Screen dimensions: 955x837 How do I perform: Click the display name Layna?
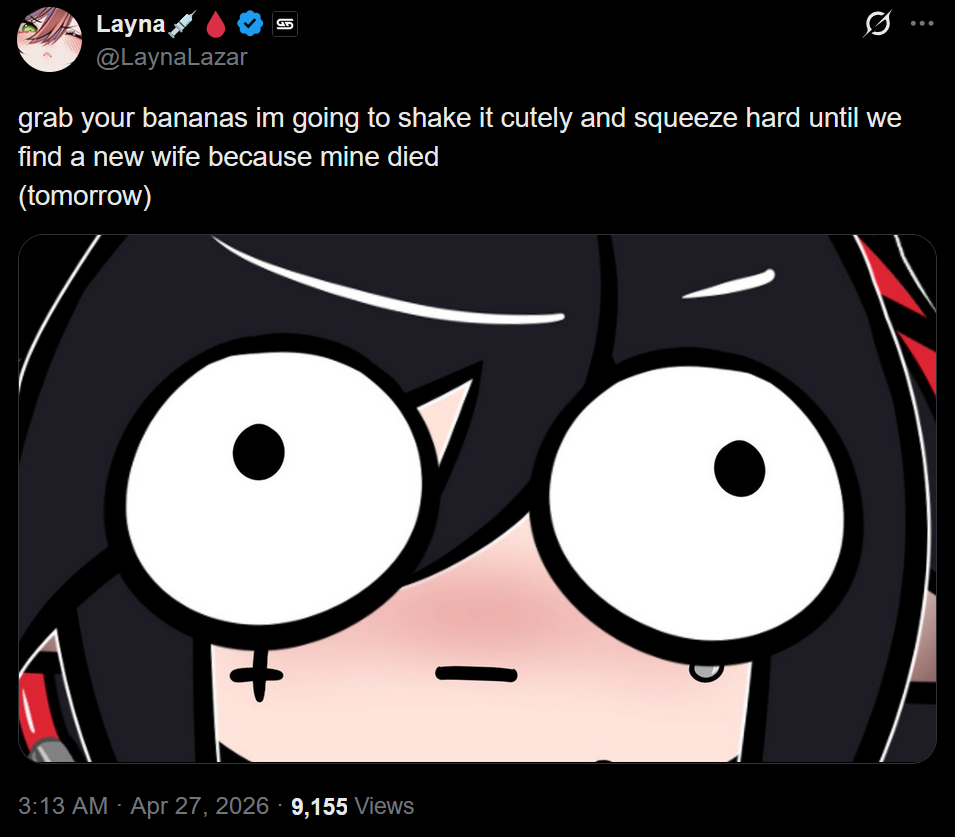pyautogui.click(x=130, y=24)
